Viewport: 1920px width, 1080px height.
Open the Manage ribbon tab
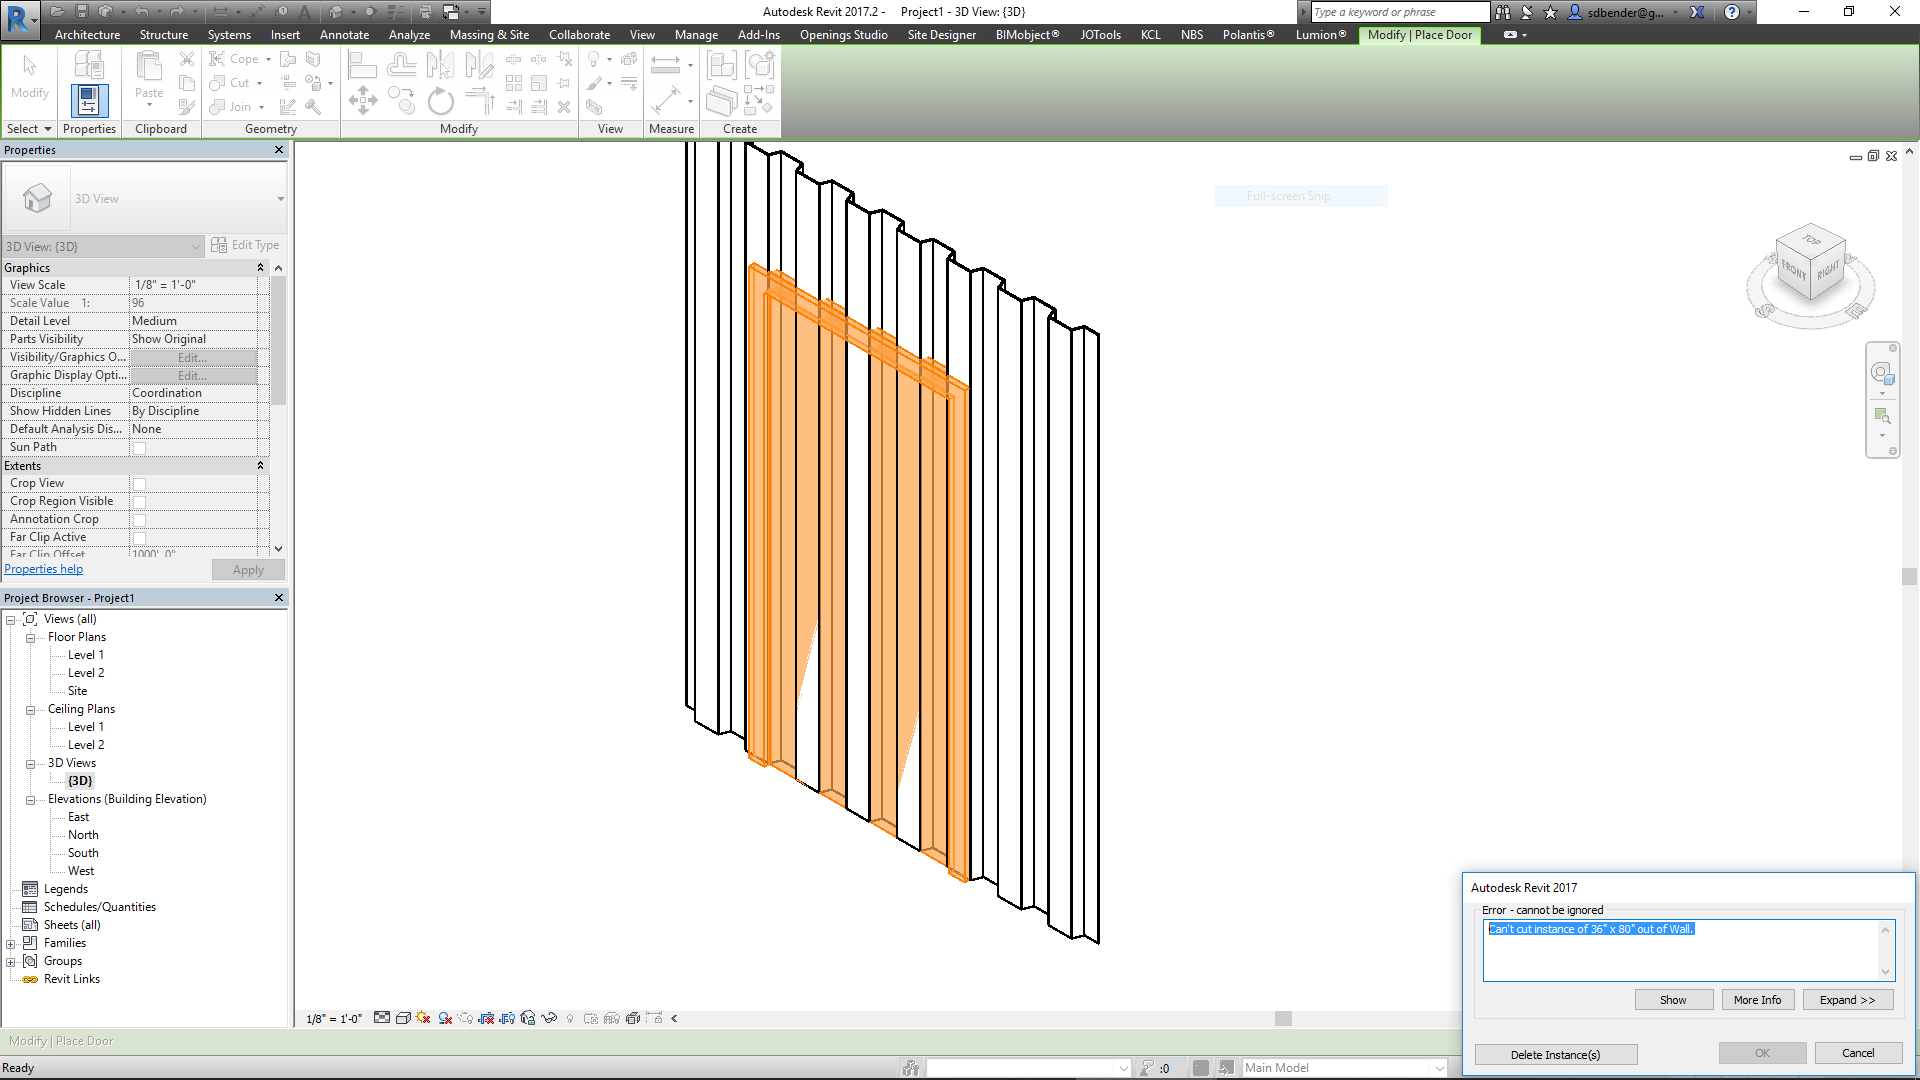coord(696,35)
